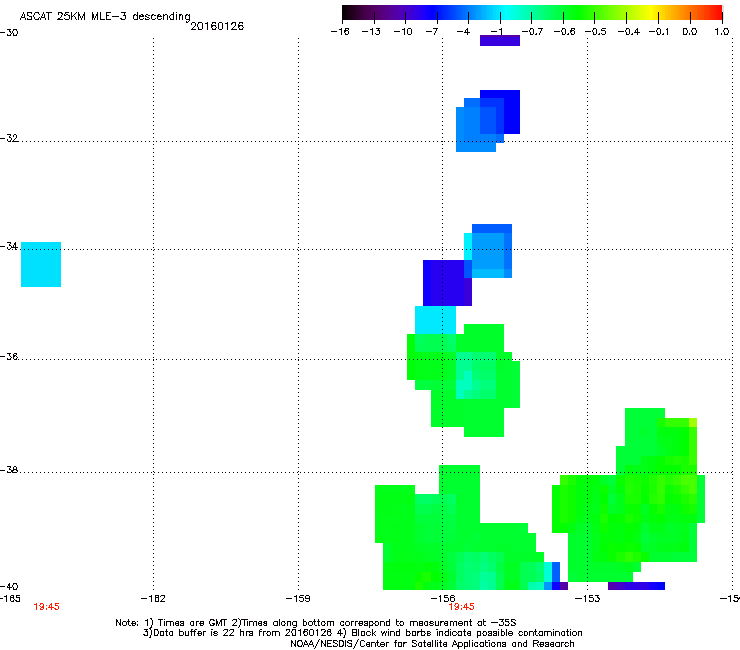
Task: Click the longitude axis label '-162'
Action: tap(153, 599)
